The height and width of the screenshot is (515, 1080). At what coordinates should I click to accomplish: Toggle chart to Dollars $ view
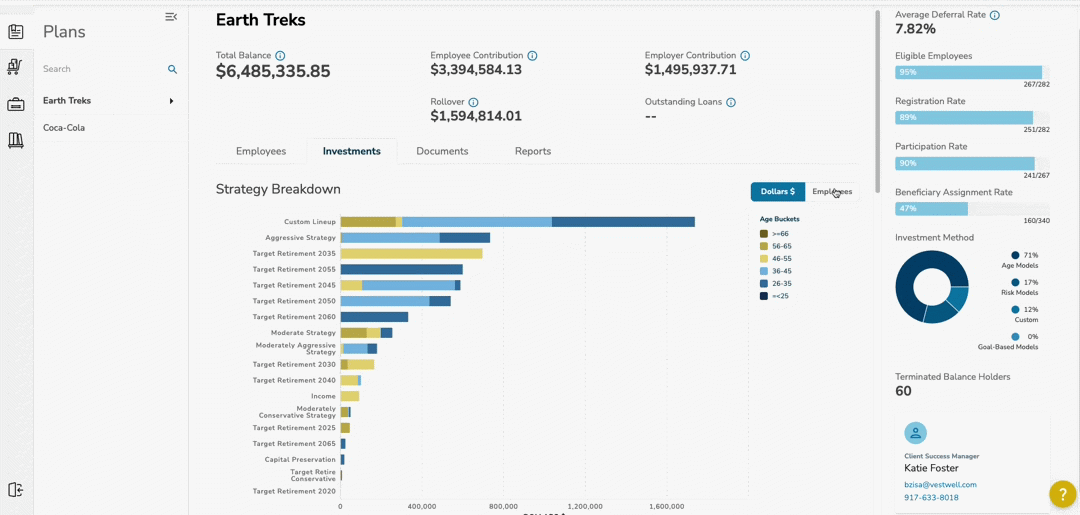pos(778,192)
